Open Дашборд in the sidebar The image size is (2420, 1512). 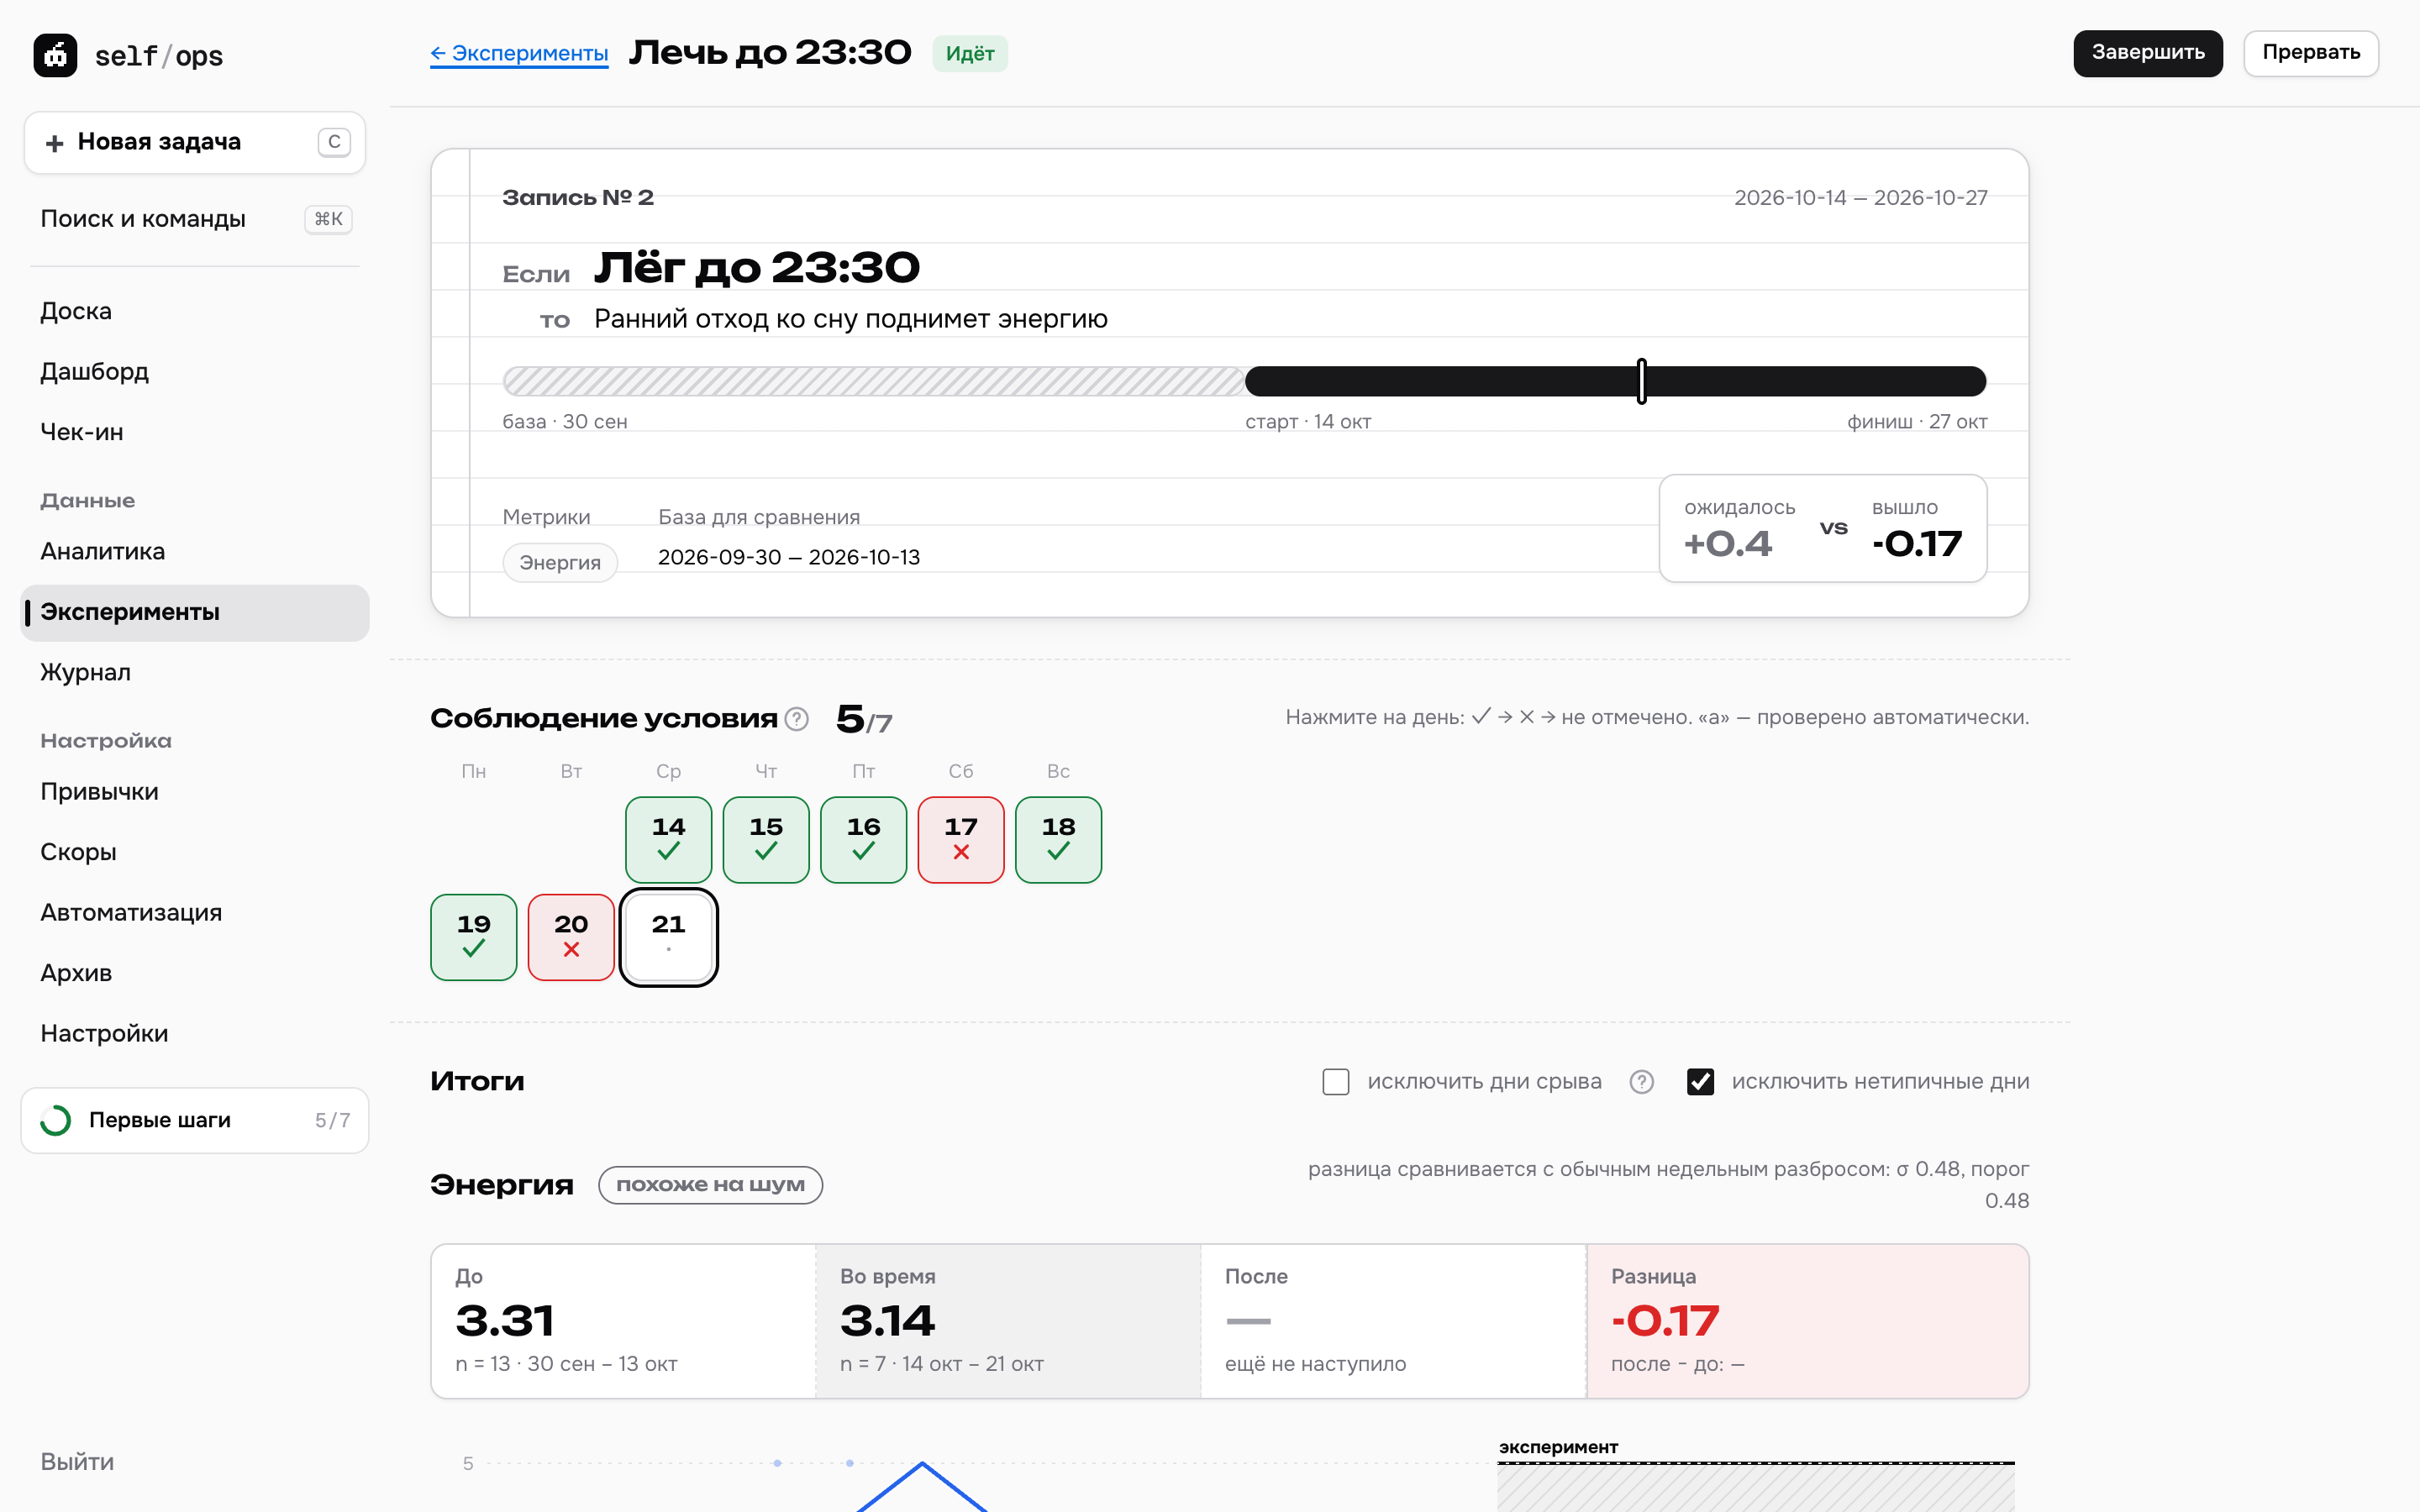coord(195,372)
